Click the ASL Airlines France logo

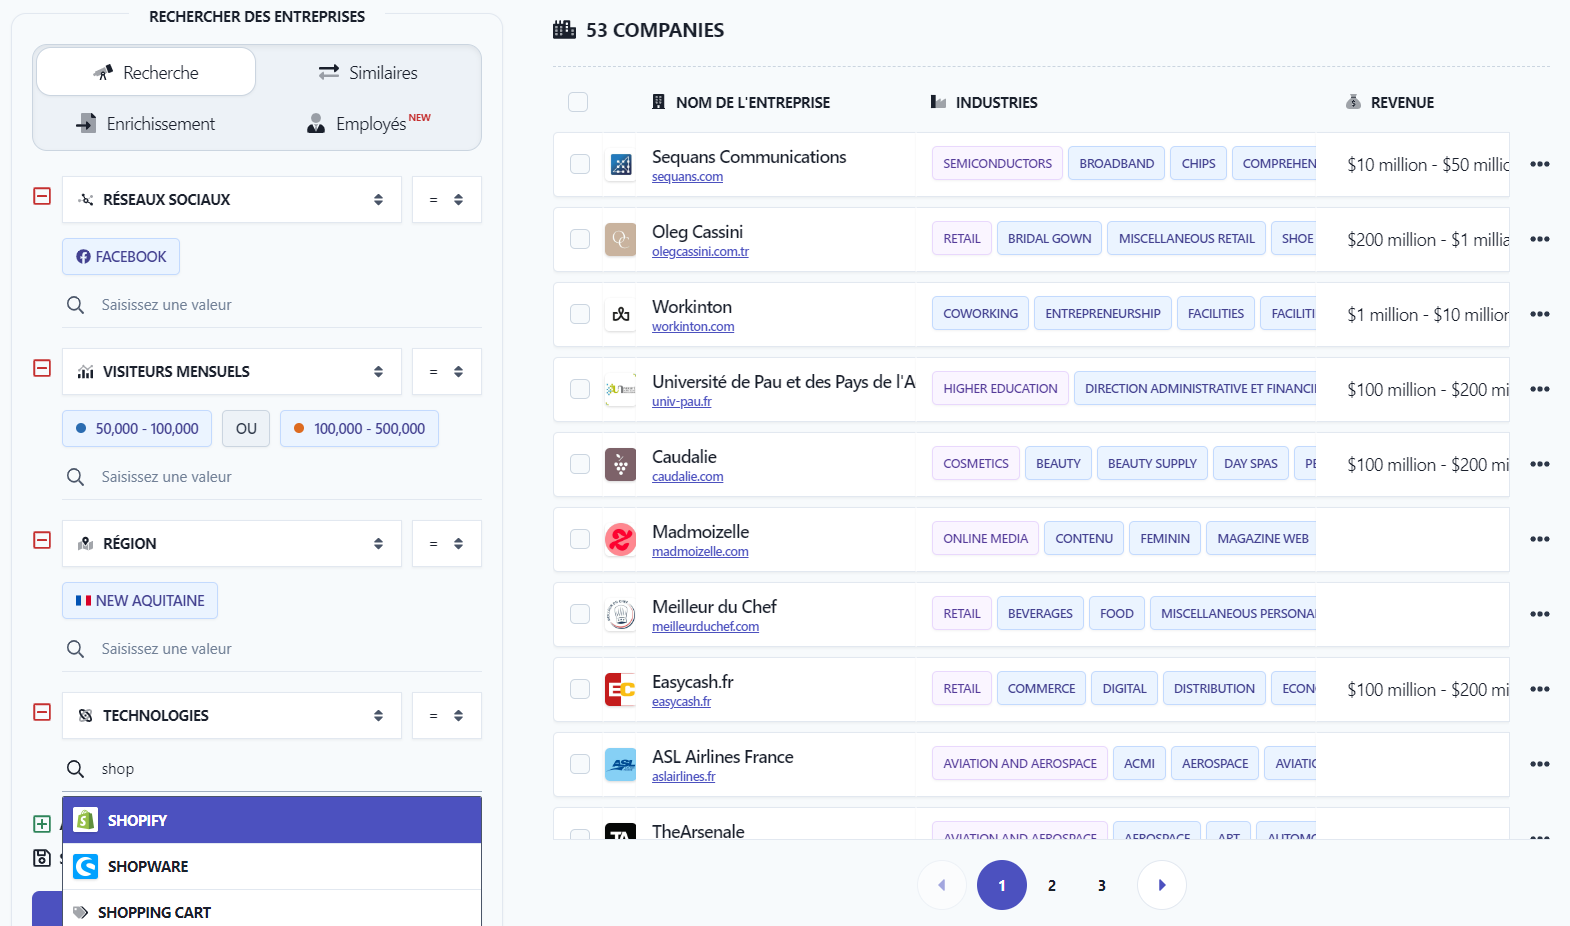tap(621, 764)
